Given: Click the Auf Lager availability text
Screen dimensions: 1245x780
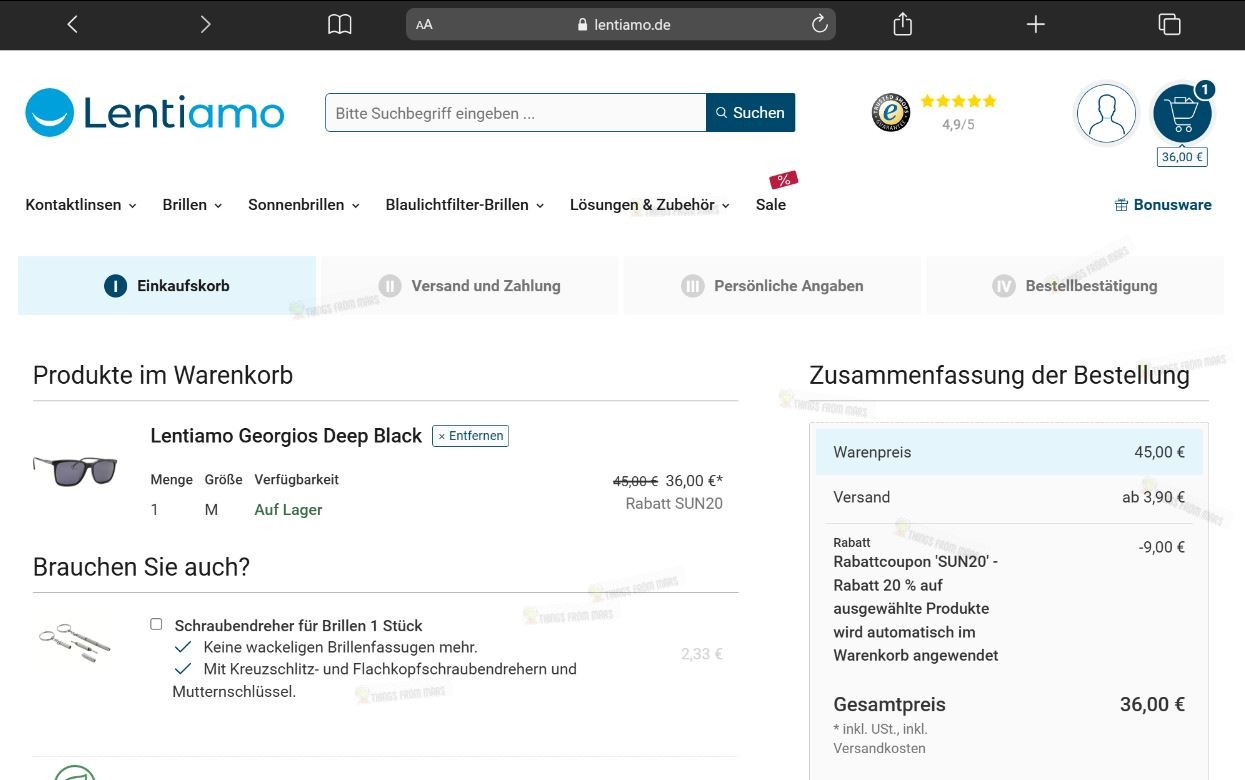Looking at the screenshot, I should click(288, 510).
